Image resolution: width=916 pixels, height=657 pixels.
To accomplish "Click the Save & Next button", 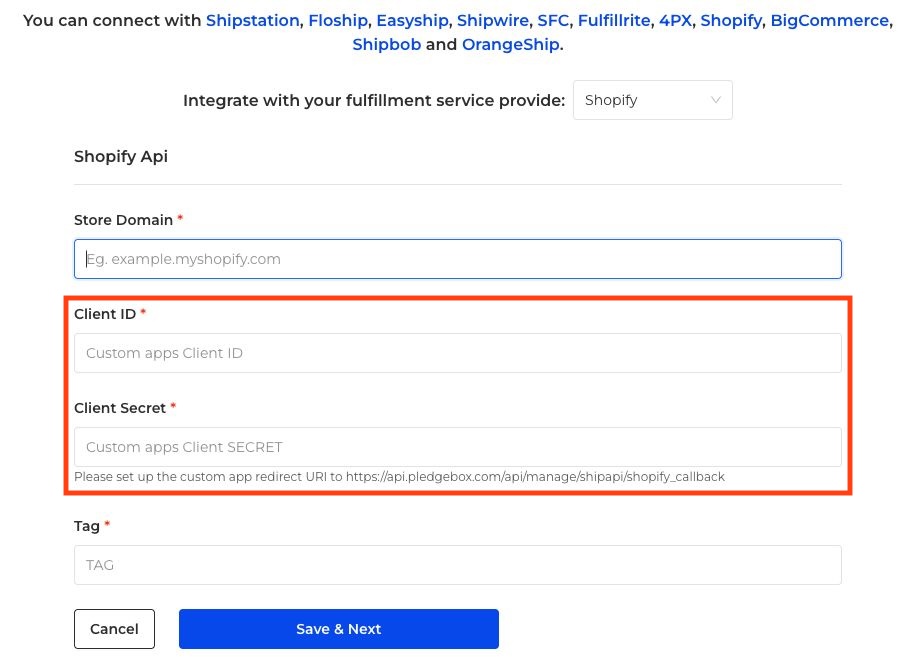I will pos(339,629).
